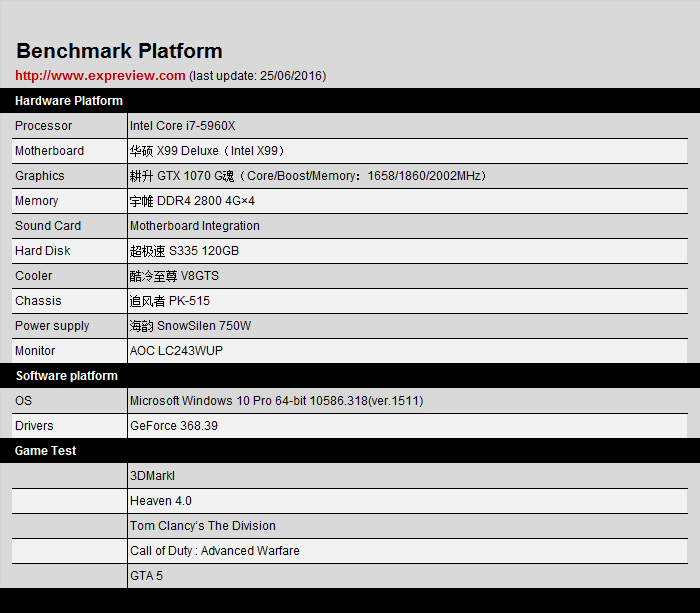700x613 pixels.
Task: Select the AOC LC243WUP value
Action: [176, 351]
